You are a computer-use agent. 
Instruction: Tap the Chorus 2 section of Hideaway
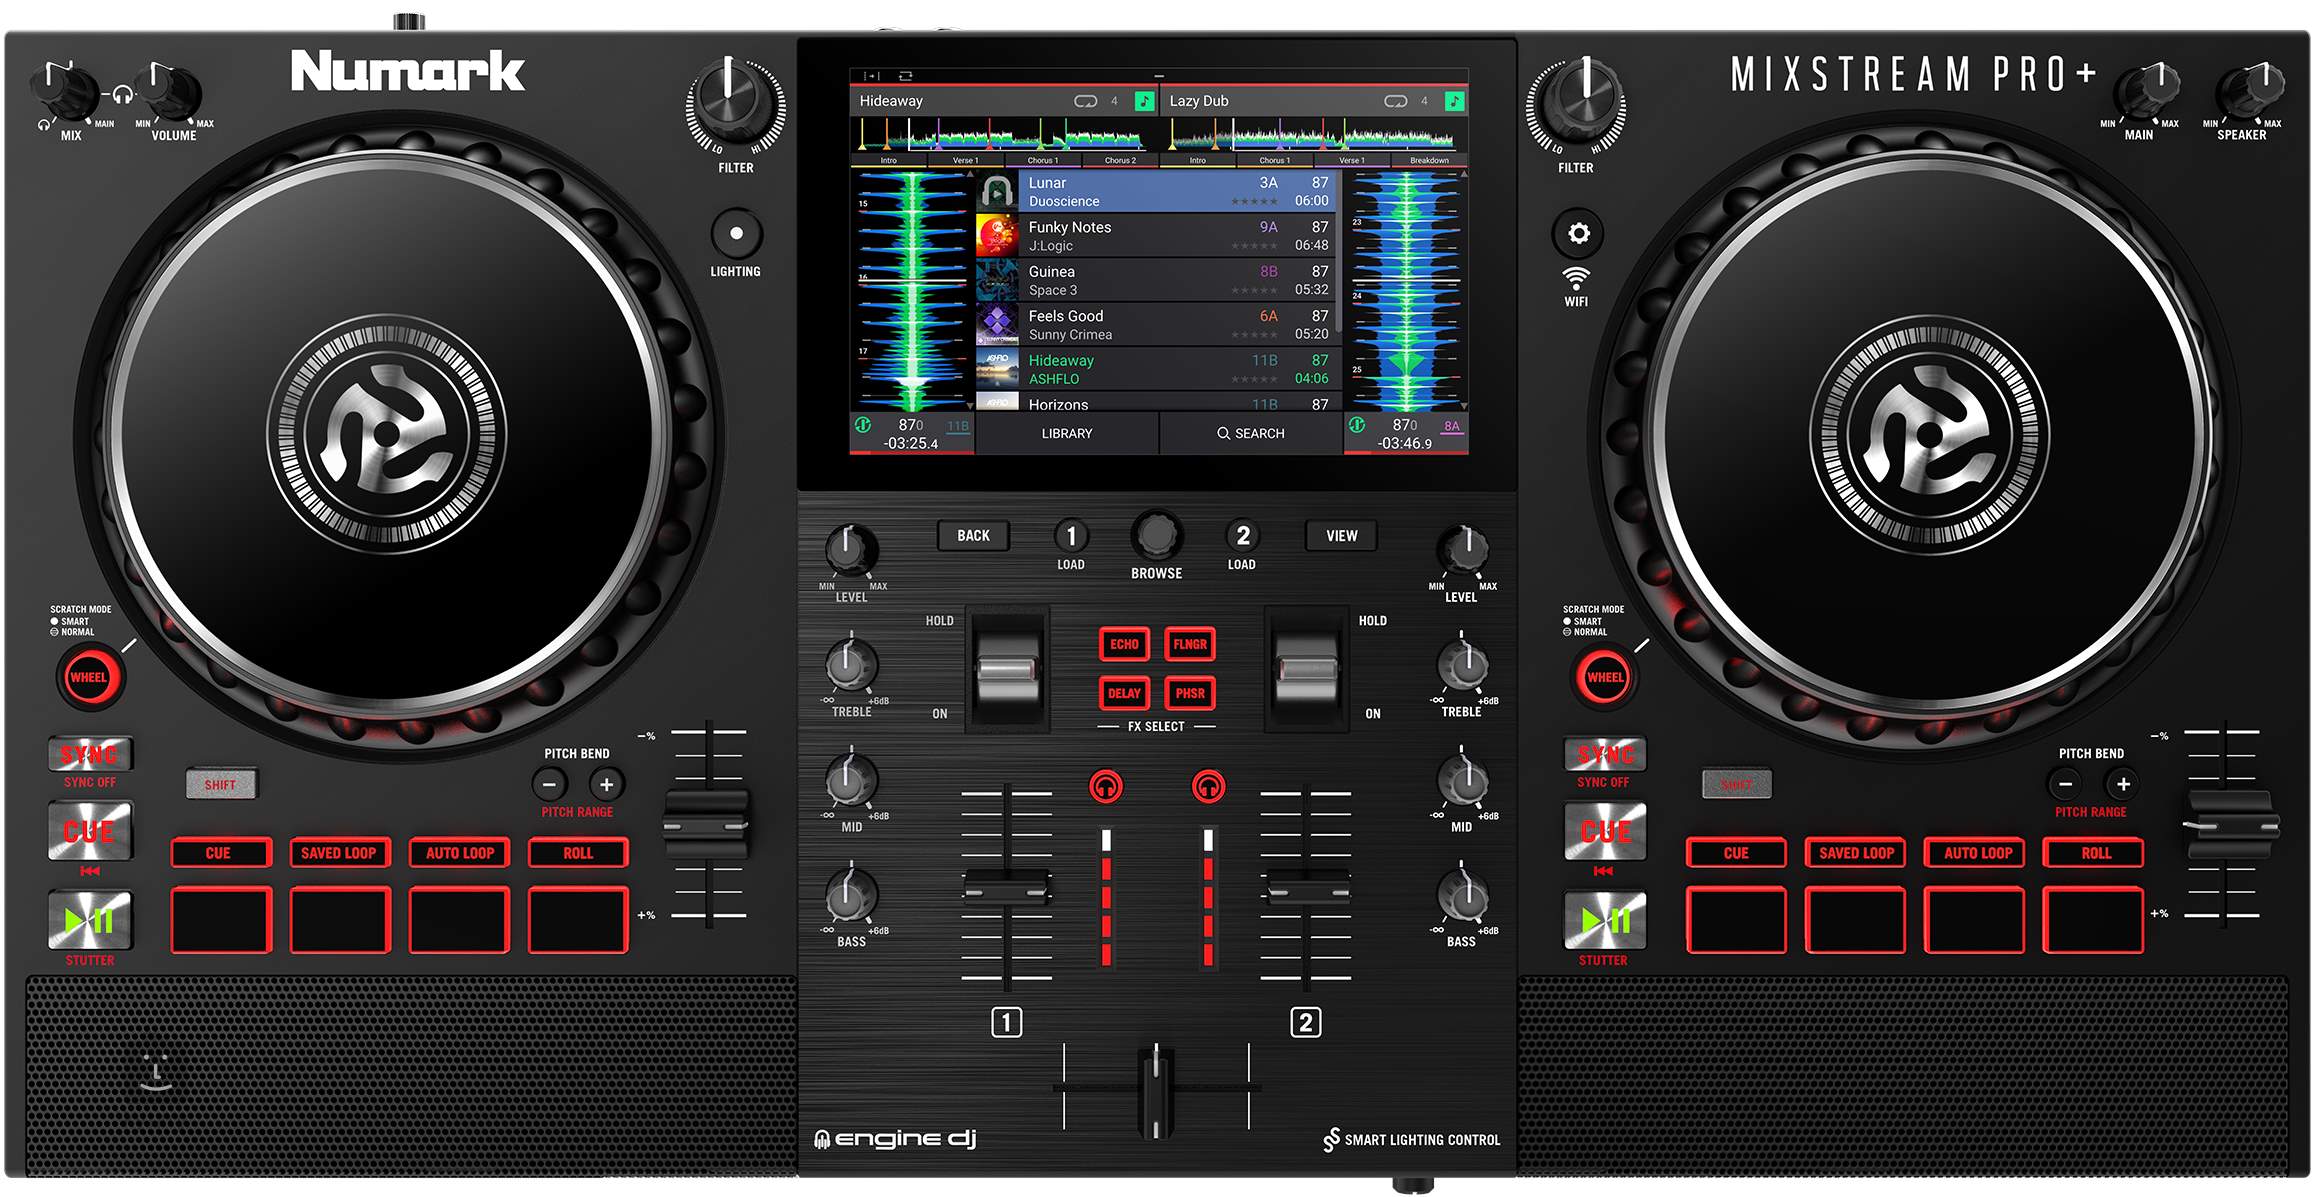1120,160
